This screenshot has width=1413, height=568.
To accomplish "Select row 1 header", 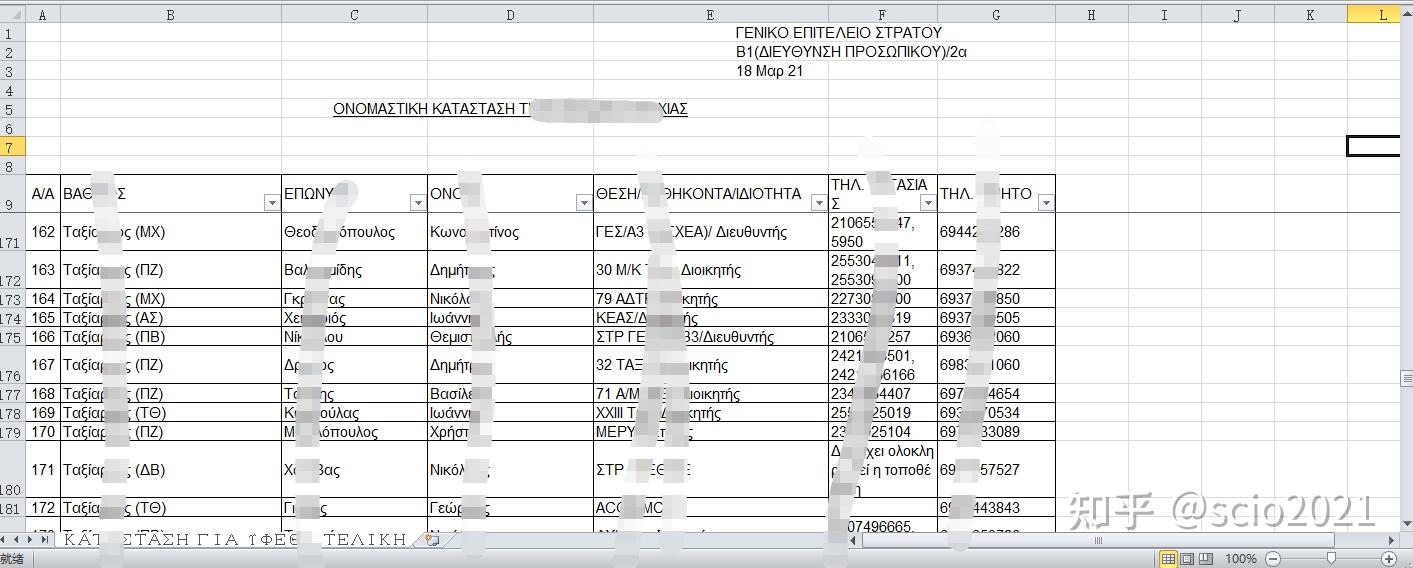I will [x=12, y=33].
